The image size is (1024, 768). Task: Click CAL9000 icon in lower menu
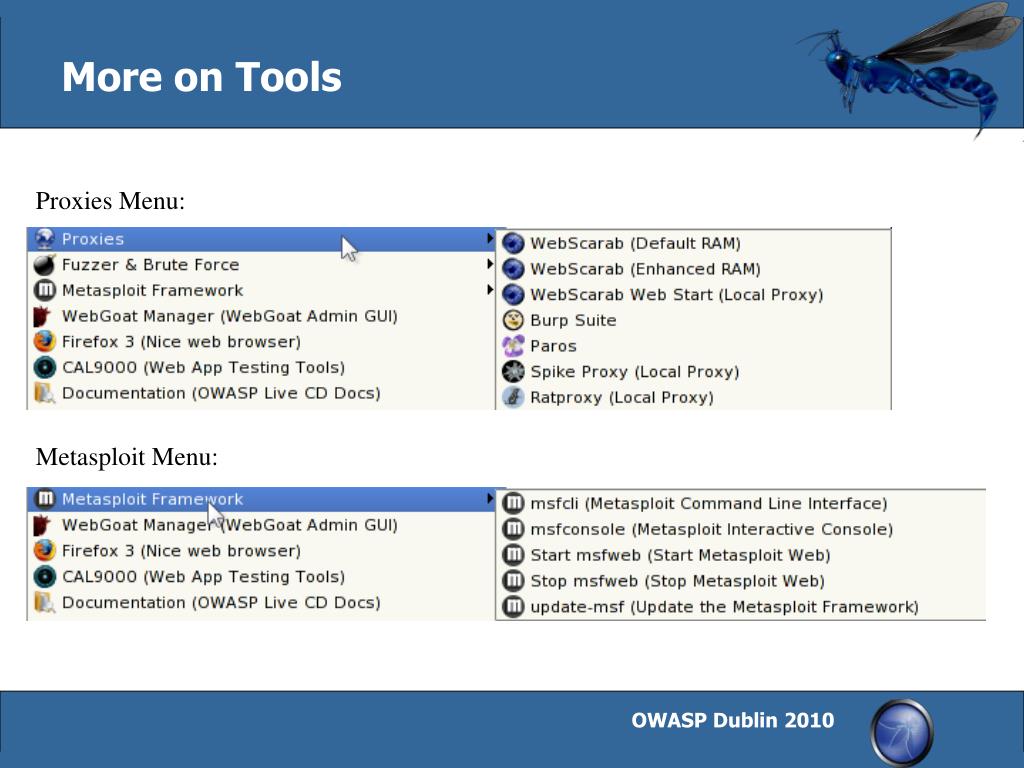pyautogui.click(x=44, y=577)
